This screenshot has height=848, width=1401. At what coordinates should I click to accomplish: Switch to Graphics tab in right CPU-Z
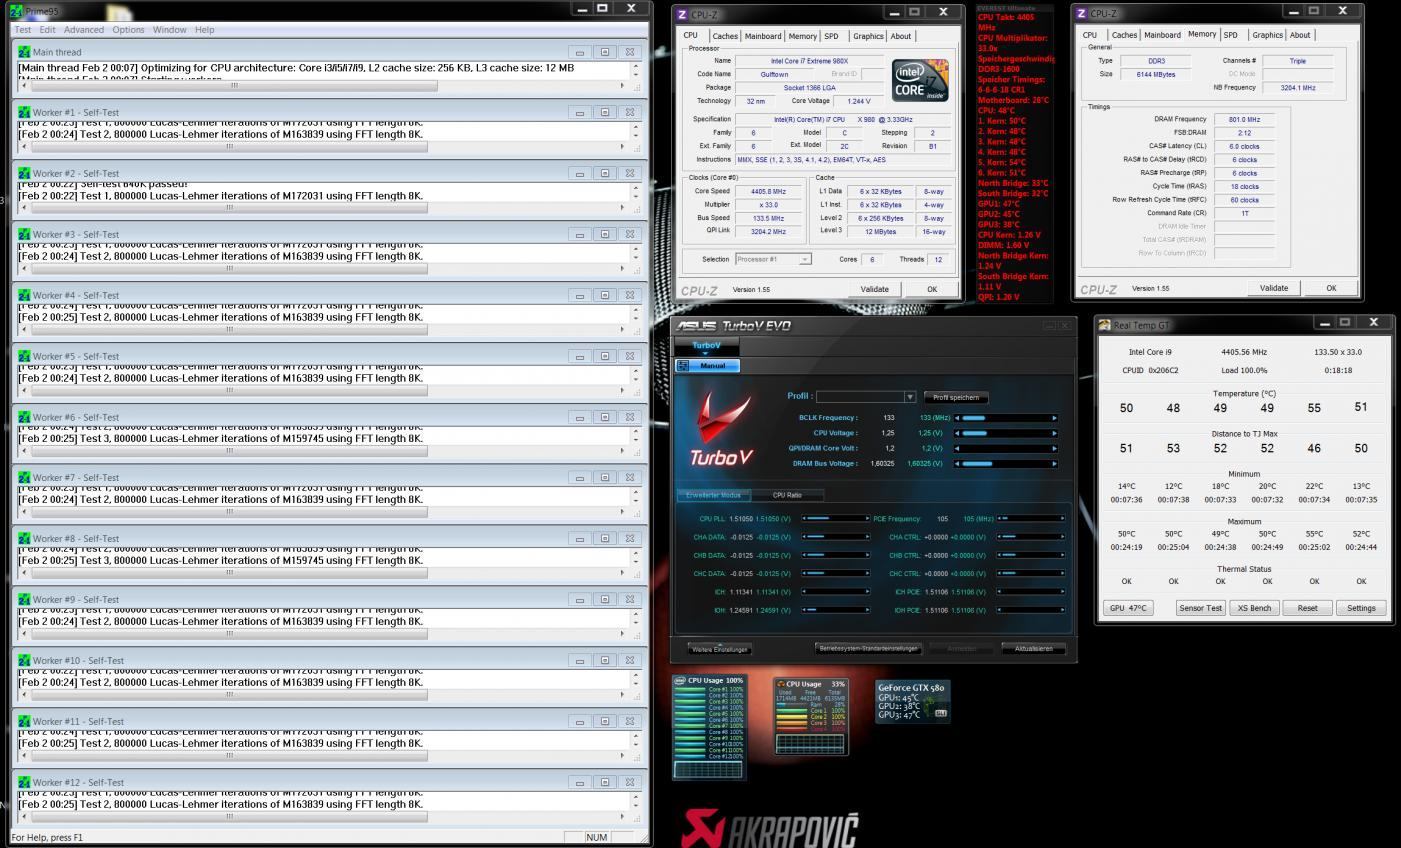click(1267, 35)
